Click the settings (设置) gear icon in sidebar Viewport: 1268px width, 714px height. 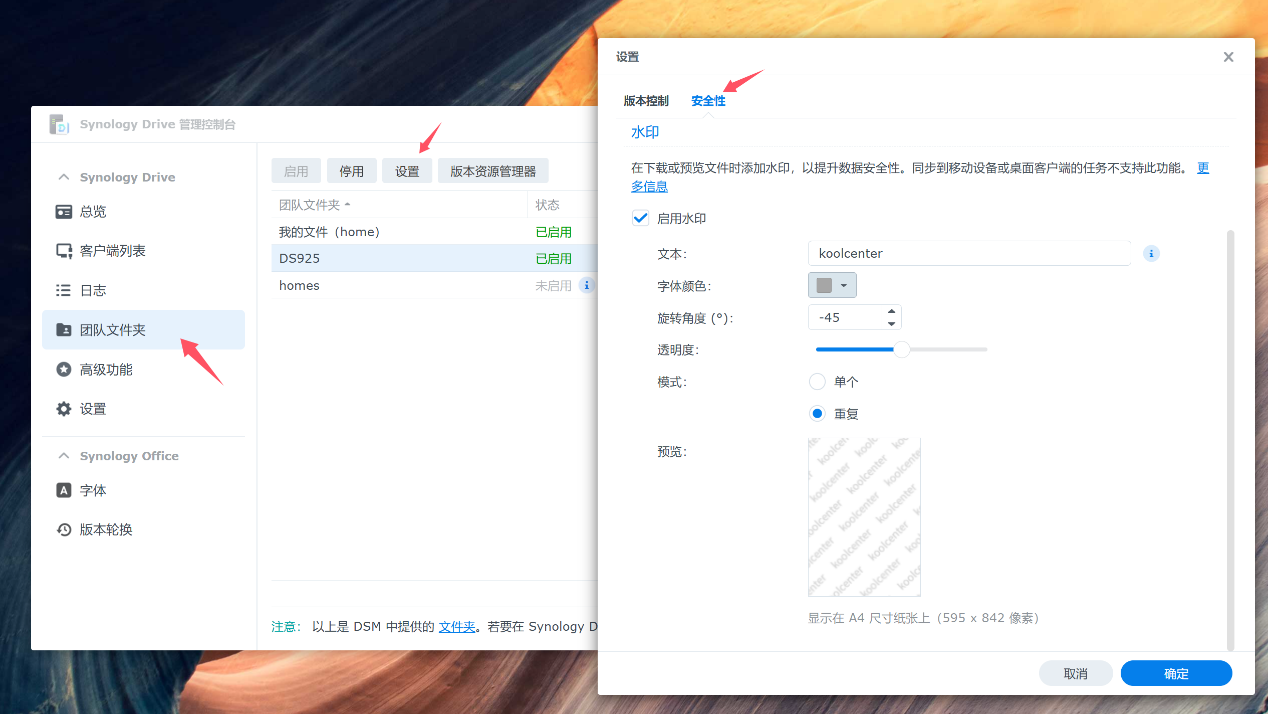point(64,409)
